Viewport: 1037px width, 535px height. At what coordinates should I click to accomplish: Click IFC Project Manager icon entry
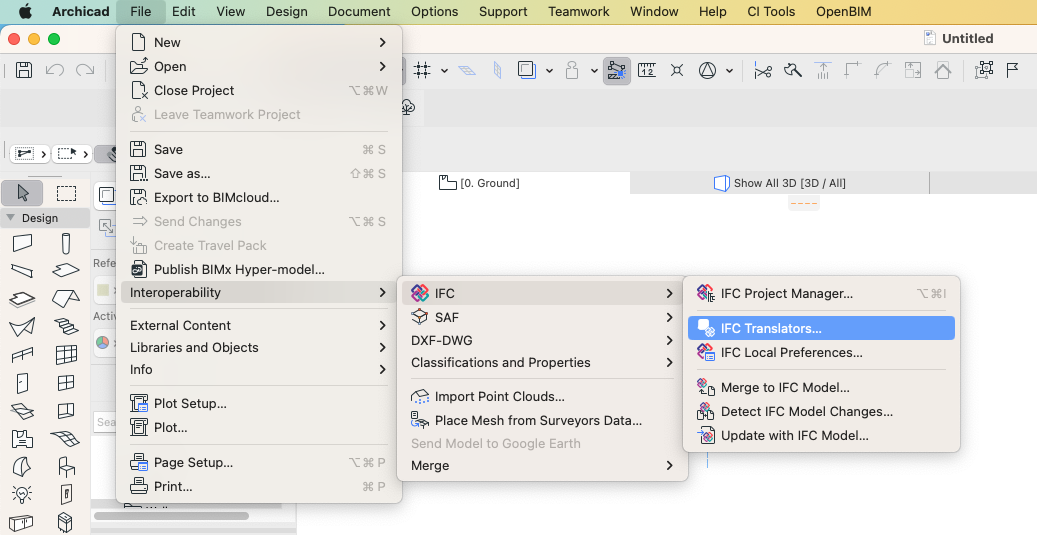tap(705, 293)
